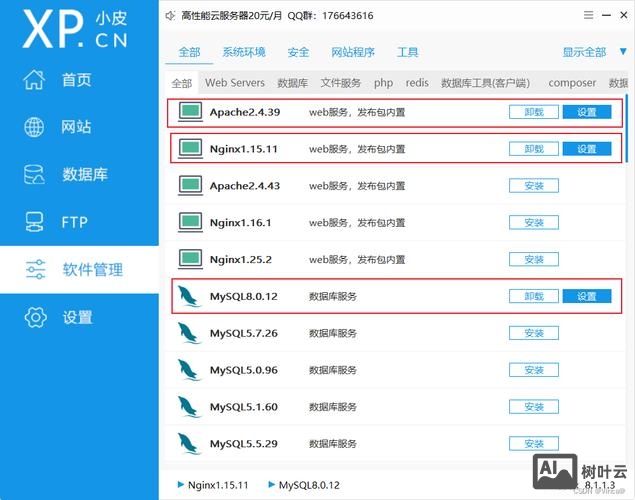
Task: Click the 网站 globe icon
Action: (x=34, y=127)
